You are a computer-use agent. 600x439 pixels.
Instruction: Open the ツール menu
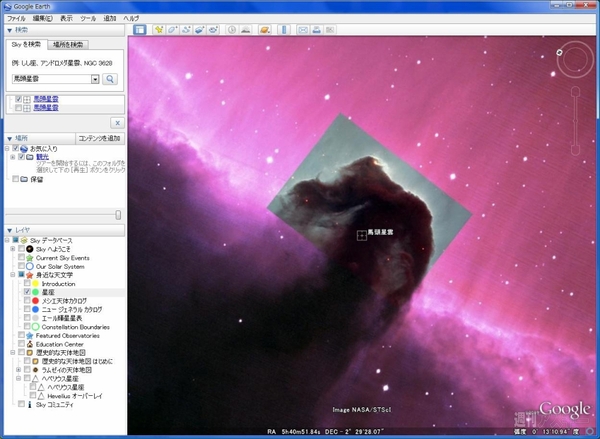point(88,18)
